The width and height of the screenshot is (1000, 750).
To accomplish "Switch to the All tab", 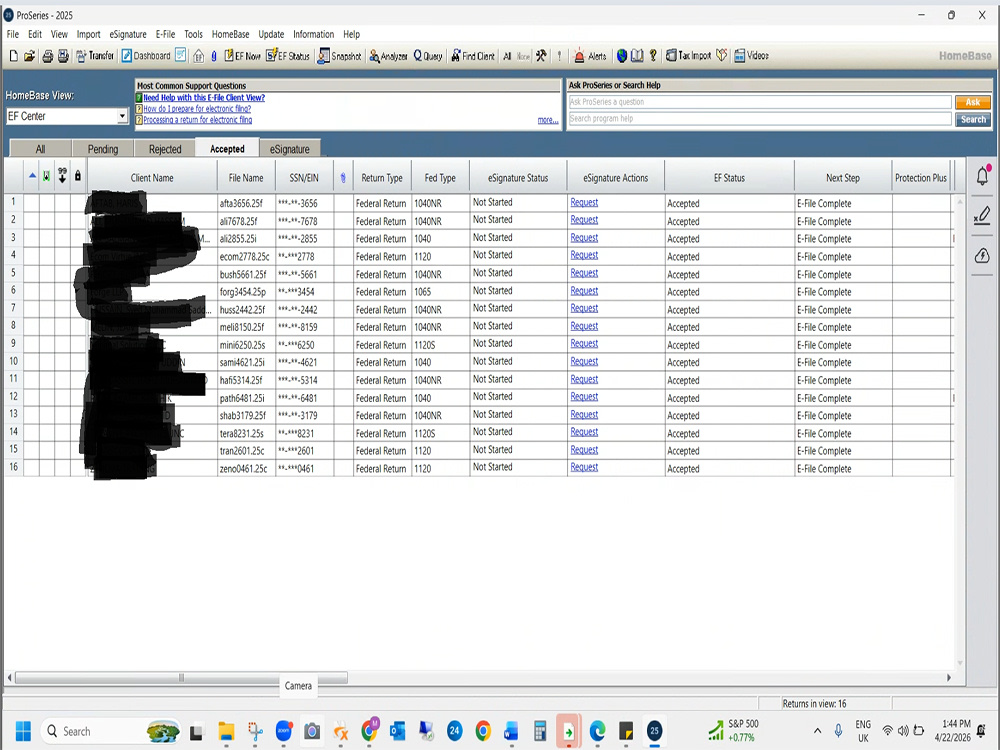I will [x=40, y=149].
